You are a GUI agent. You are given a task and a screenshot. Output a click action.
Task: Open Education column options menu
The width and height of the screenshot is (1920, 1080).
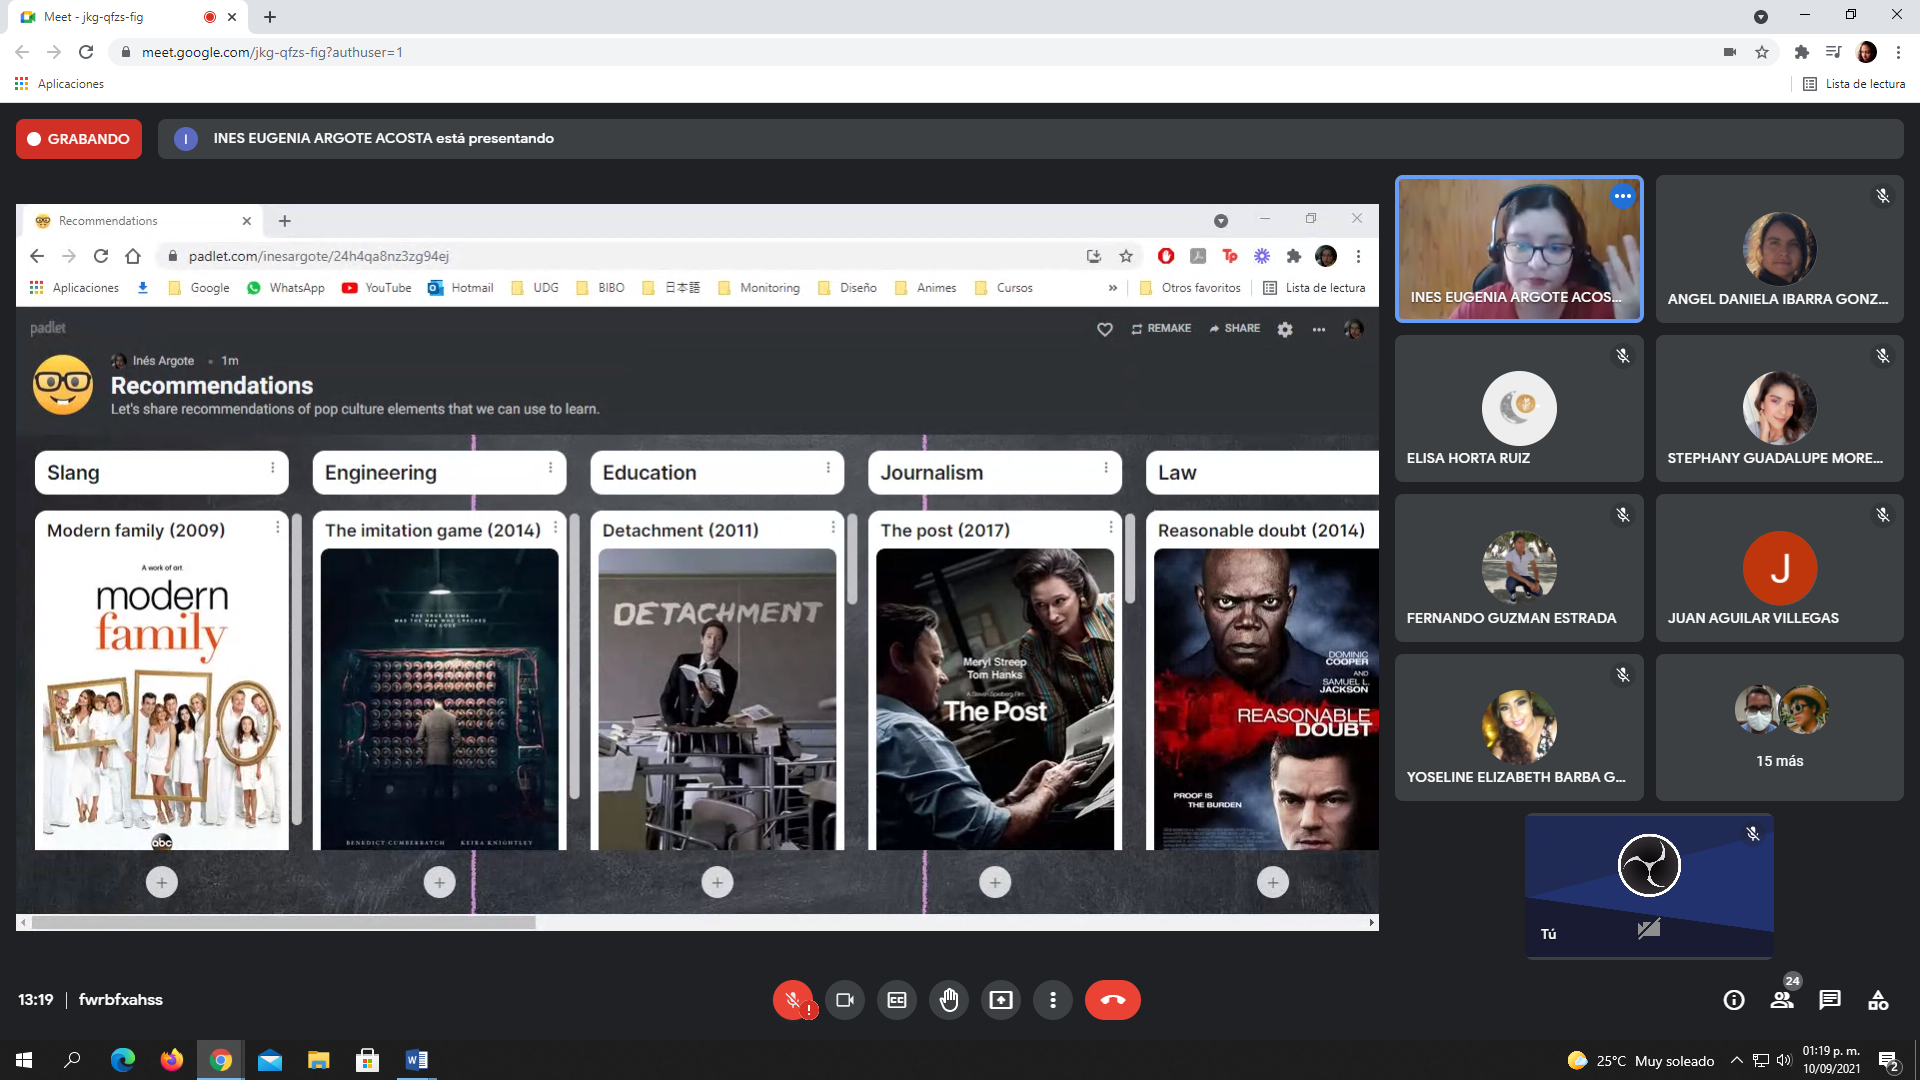pos(828,468)
